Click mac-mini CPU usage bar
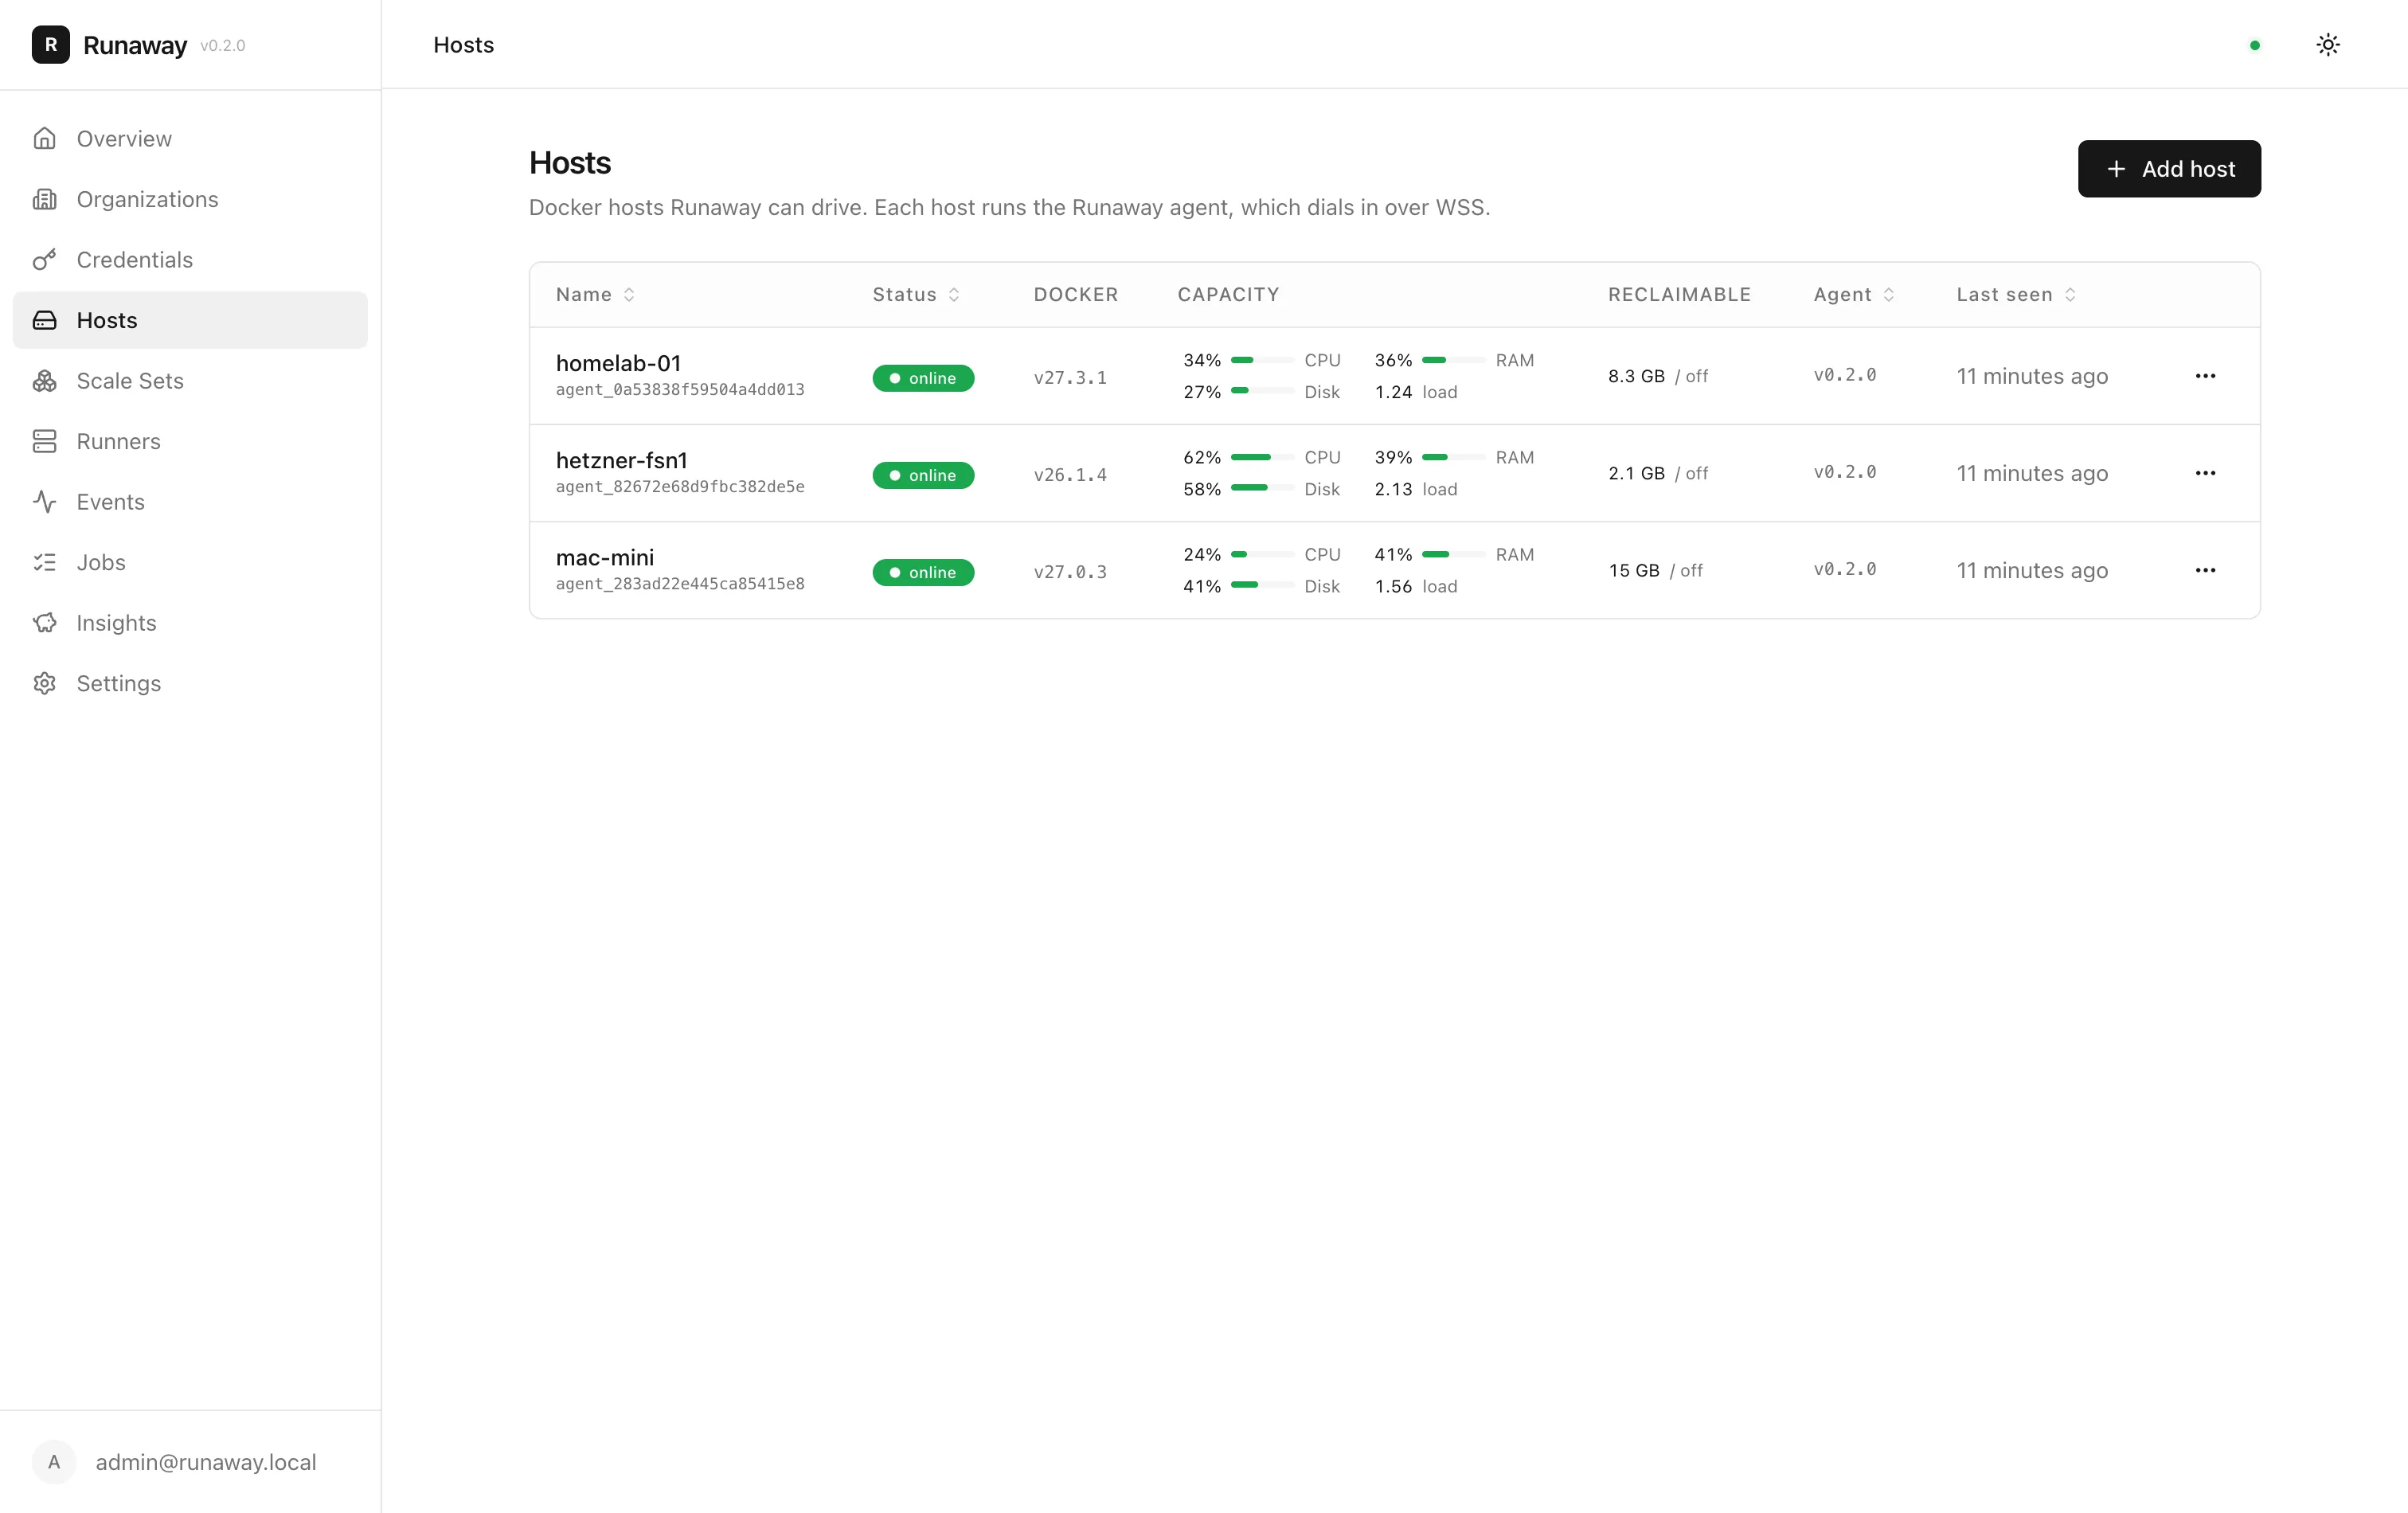 (1262, 554)
